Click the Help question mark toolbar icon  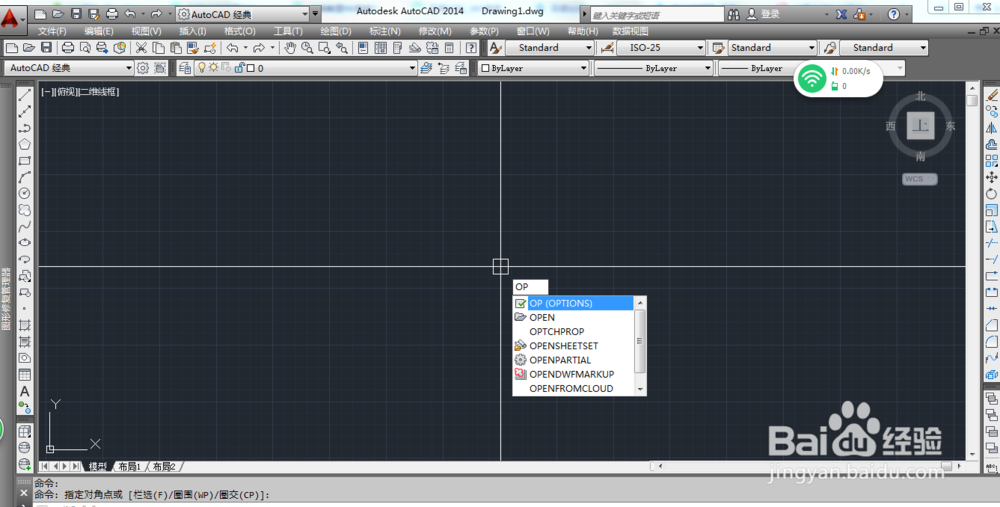click(471, 48)
